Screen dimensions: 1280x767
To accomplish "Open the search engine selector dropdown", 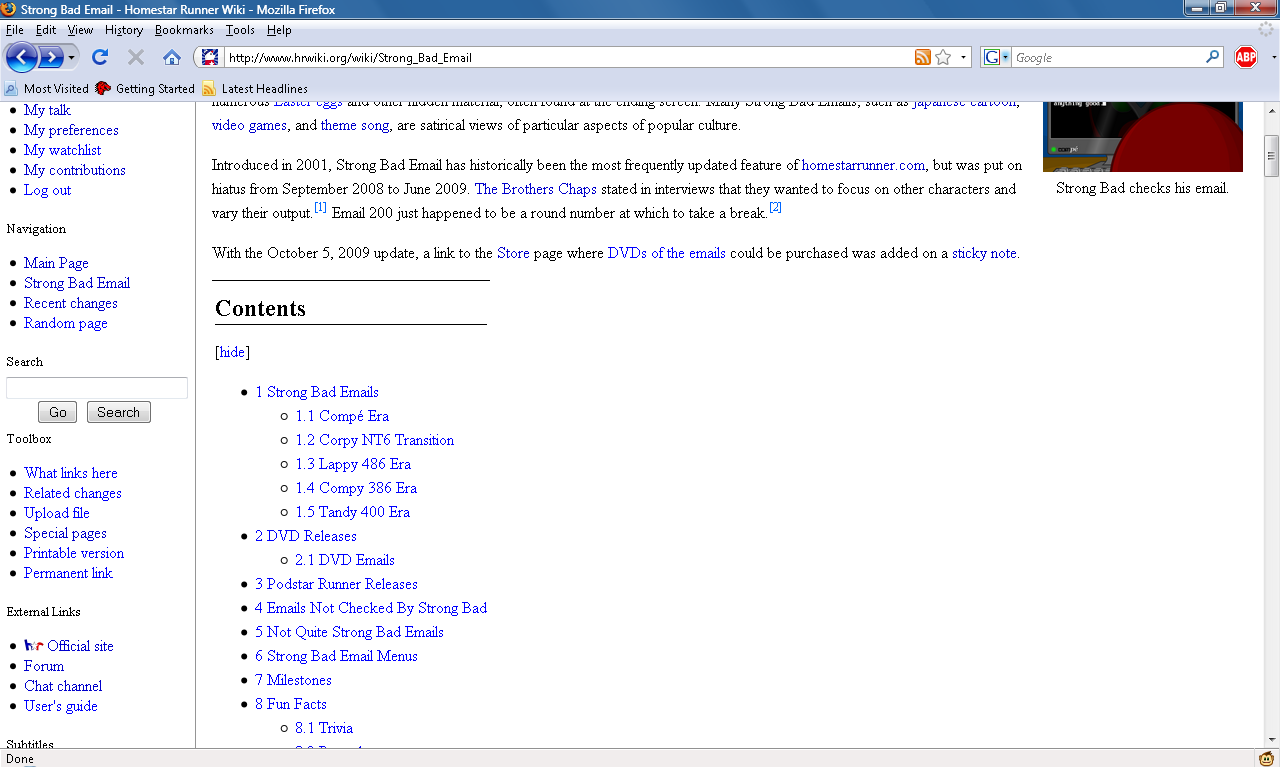I will click(997, 57).
